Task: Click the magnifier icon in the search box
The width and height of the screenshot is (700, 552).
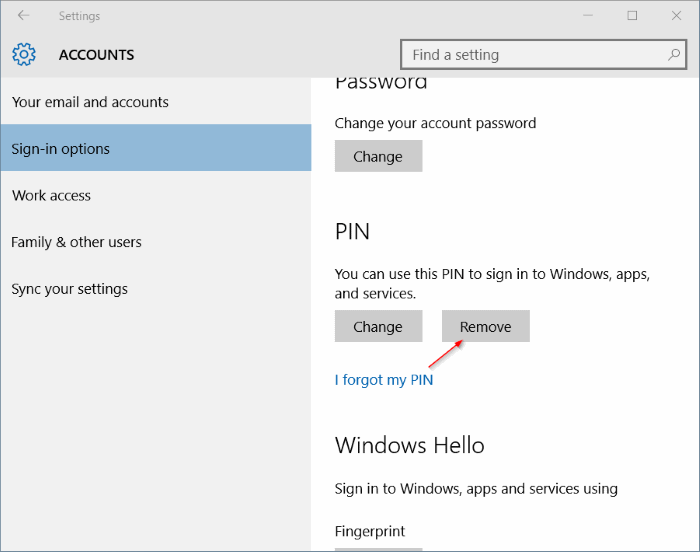Action: [x=674, y=55]
